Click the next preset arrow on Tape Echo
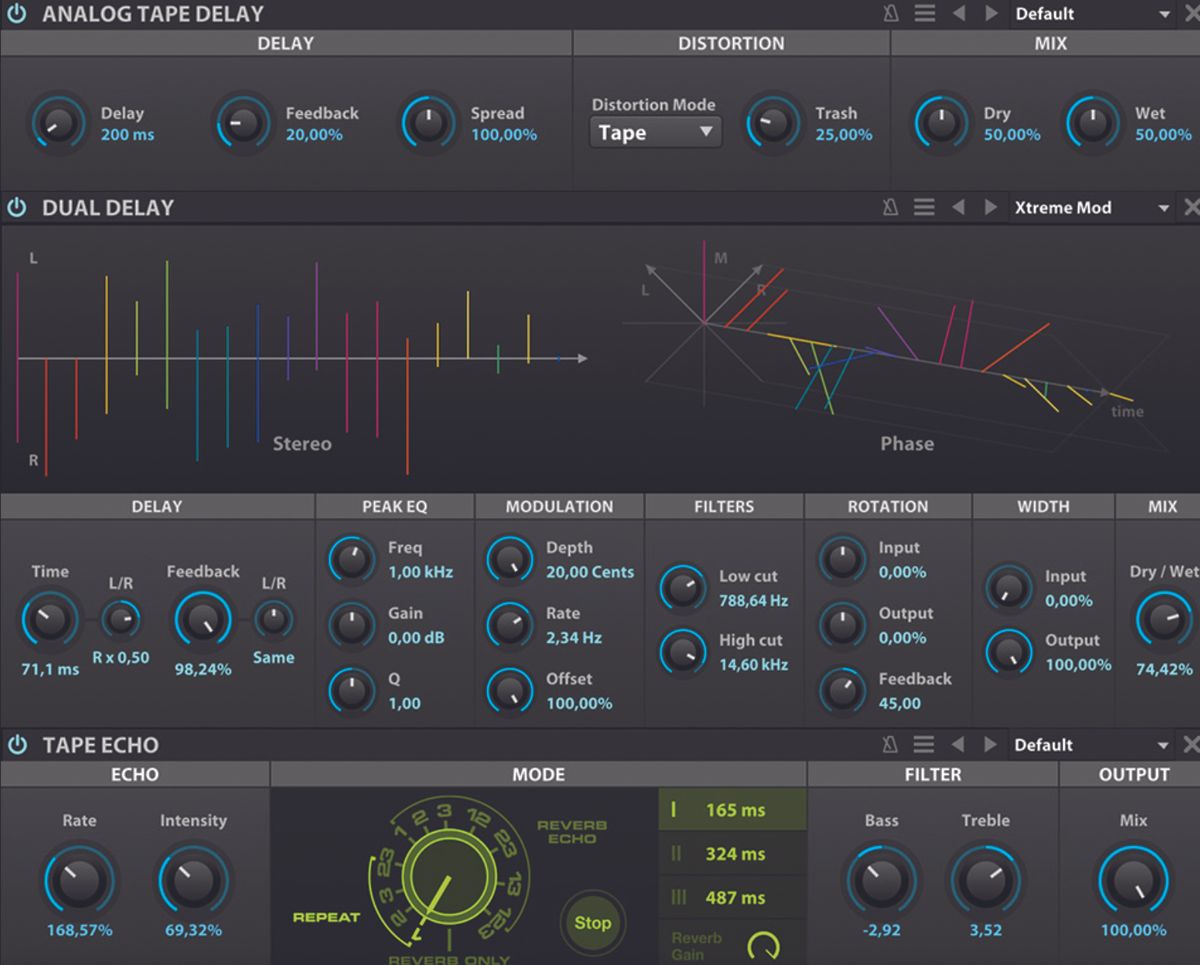The height and width of the screenshot is (965, 1200). point(991,744)
